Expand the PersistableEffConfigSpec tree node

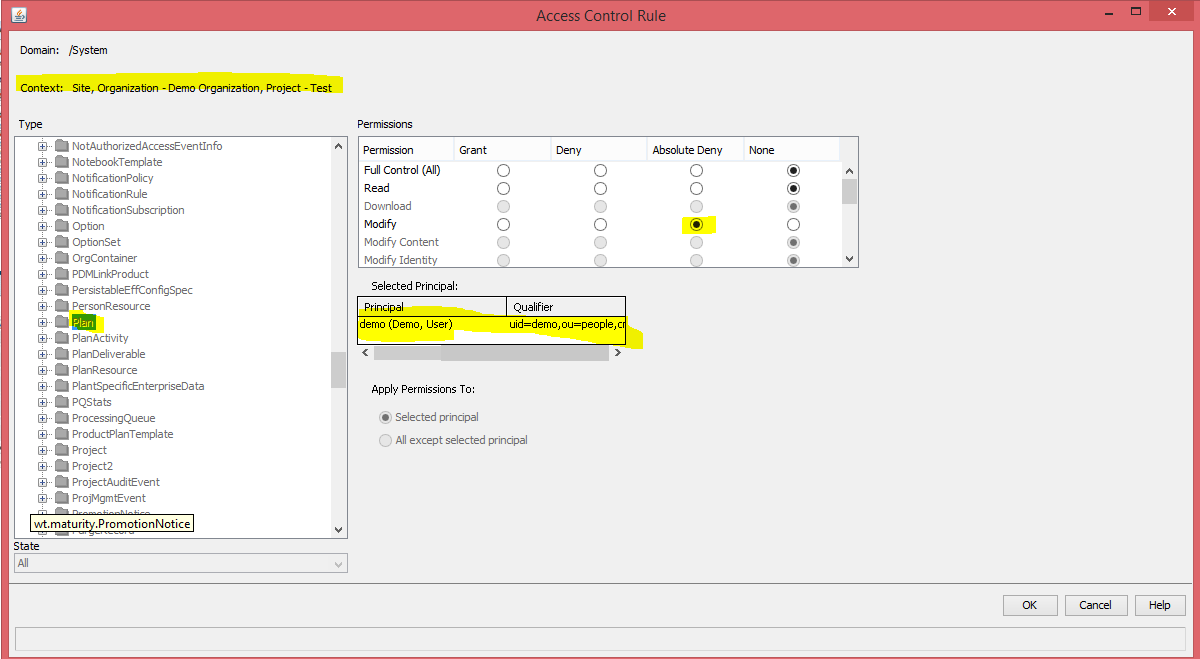(43, 290)
